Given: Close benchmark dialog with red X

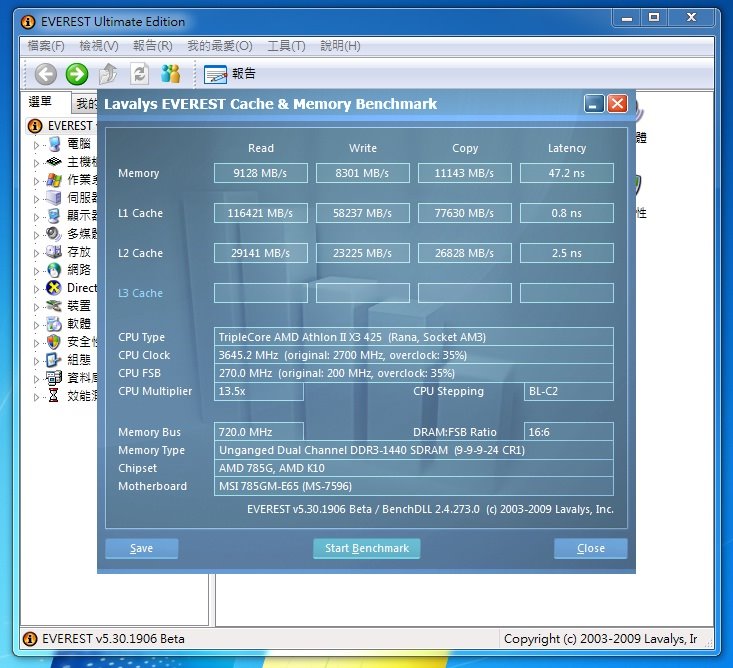Looking at the screenshot, I should [x=617, y=104].
